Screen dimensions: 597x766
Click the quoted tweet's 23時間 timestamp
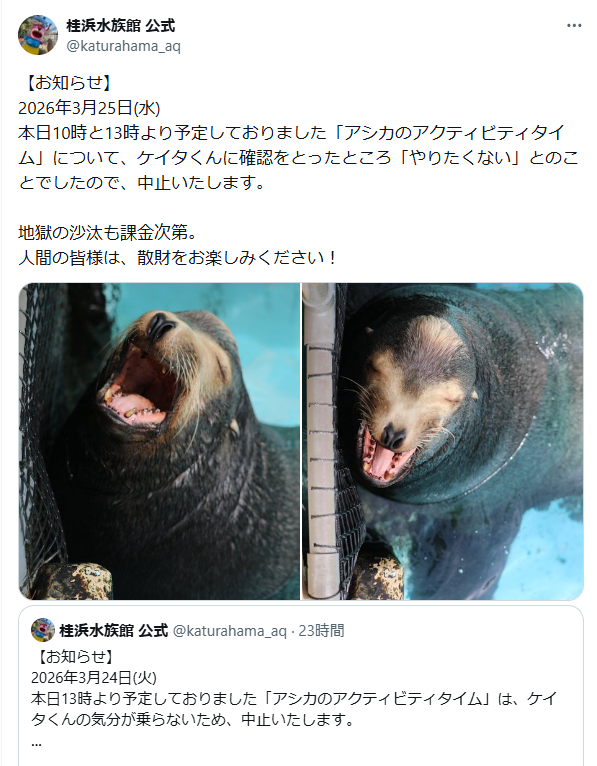click(x=321, y=631)
